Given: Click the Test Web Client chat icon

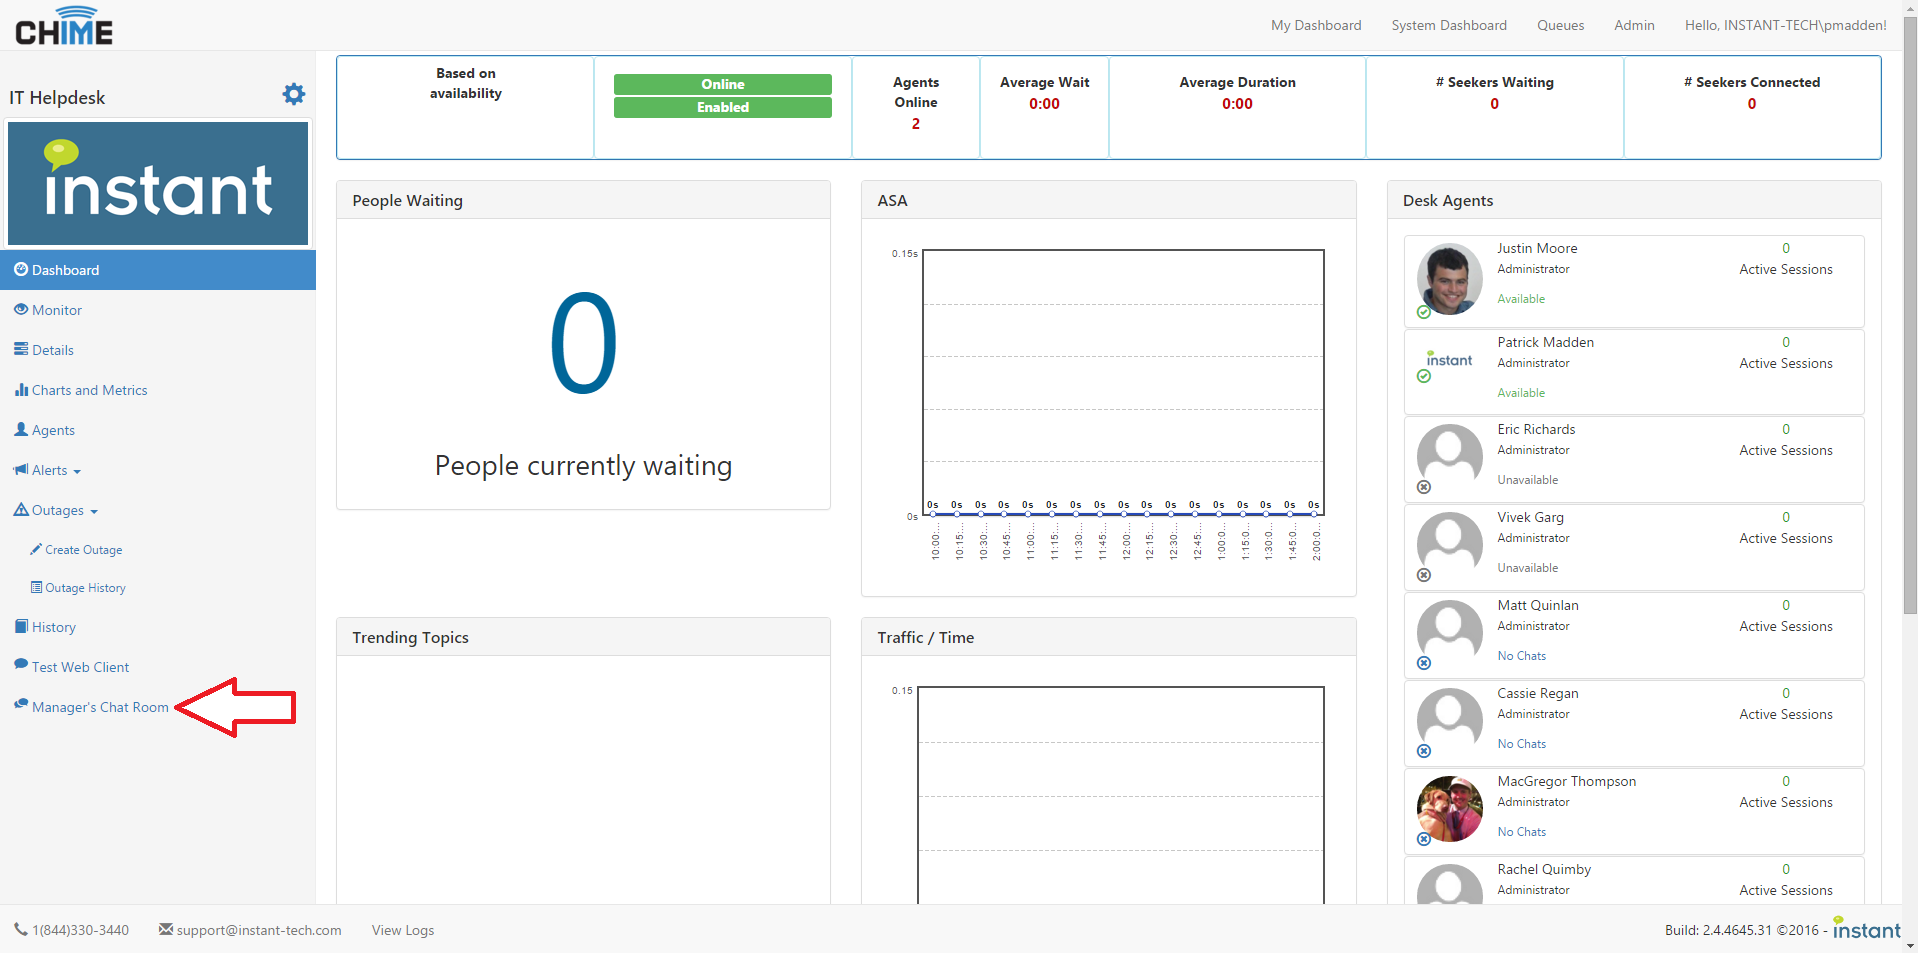Looking at the screenshot, I should coord(21,666).
